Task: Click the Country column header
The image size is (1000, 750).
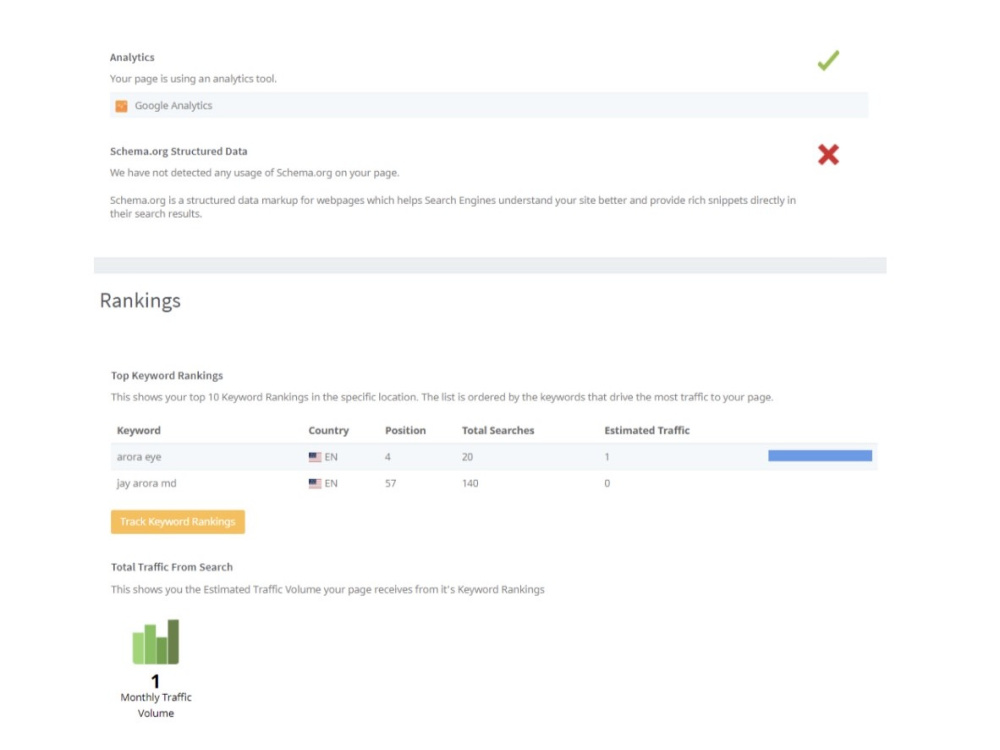Action: click(x=328, y=430)
